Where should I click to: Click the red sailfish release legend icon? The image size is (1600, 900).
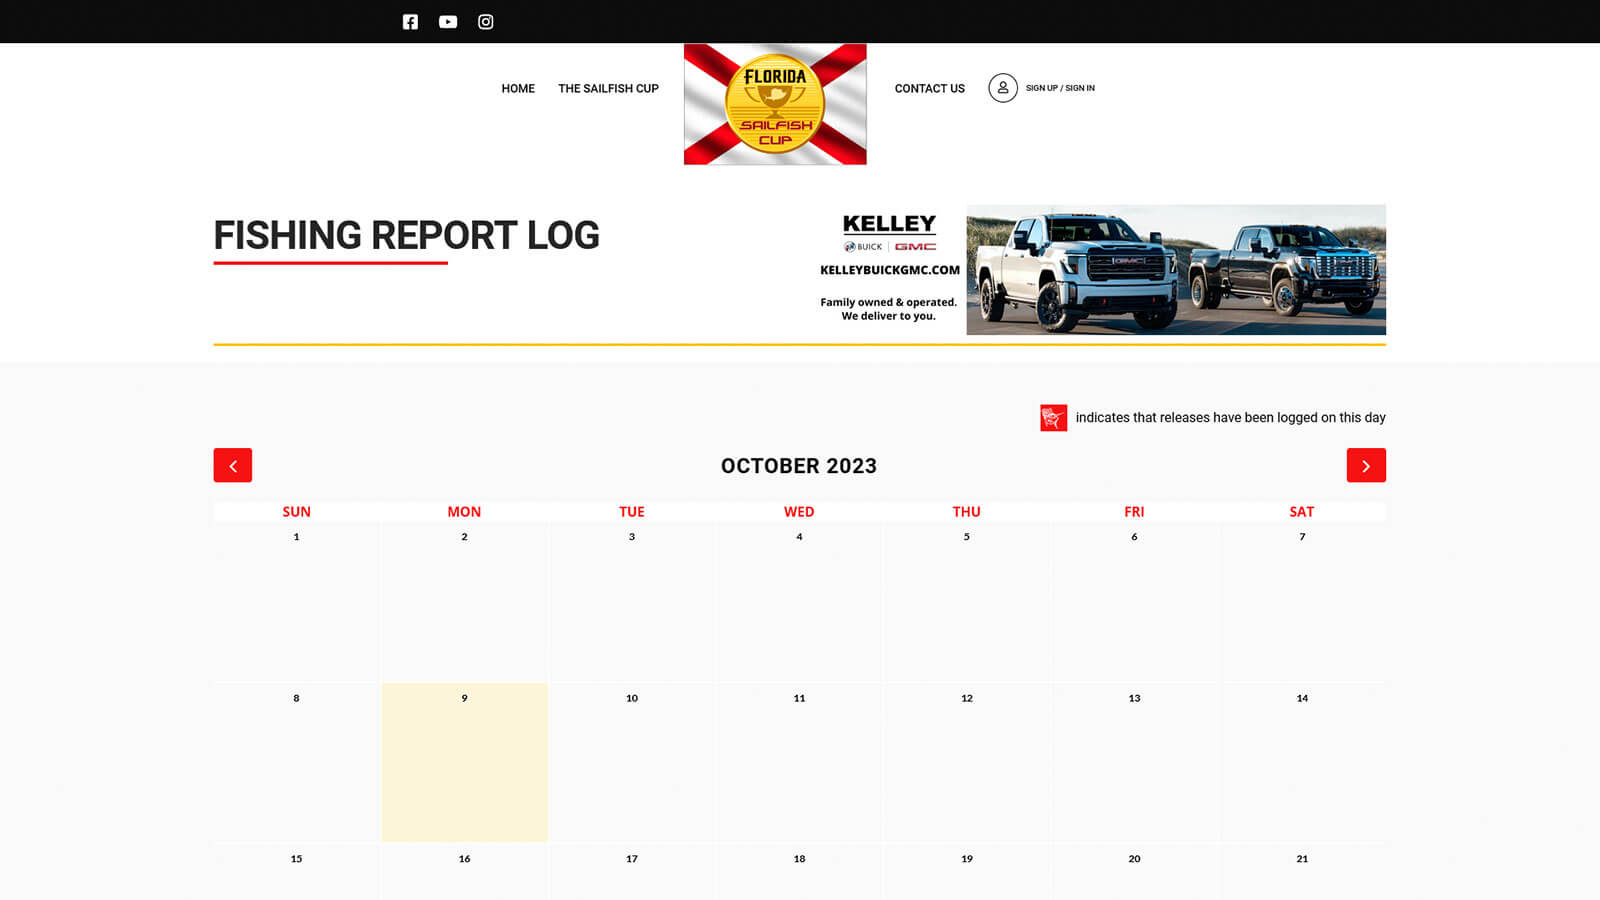point(1053,418)
